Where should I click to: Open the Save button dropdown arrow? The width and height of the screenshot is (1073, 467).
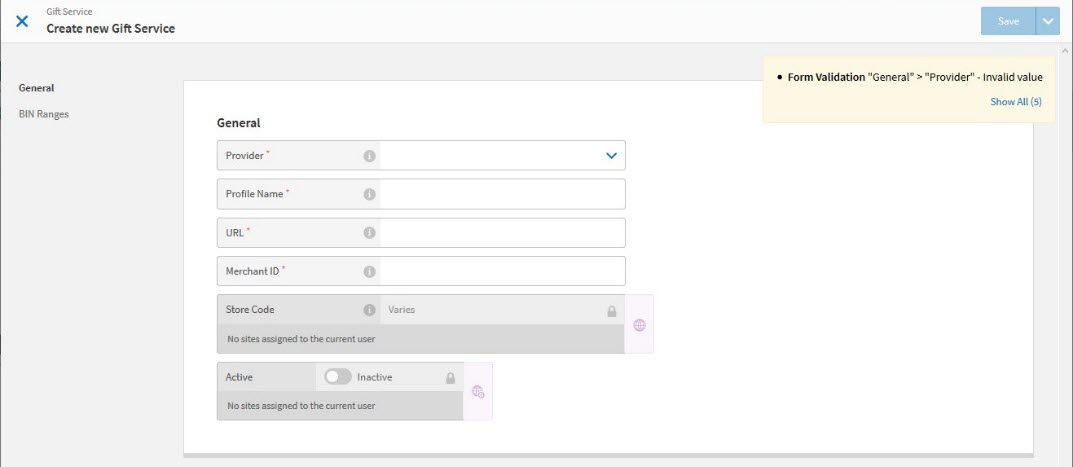click(1048, 21)
